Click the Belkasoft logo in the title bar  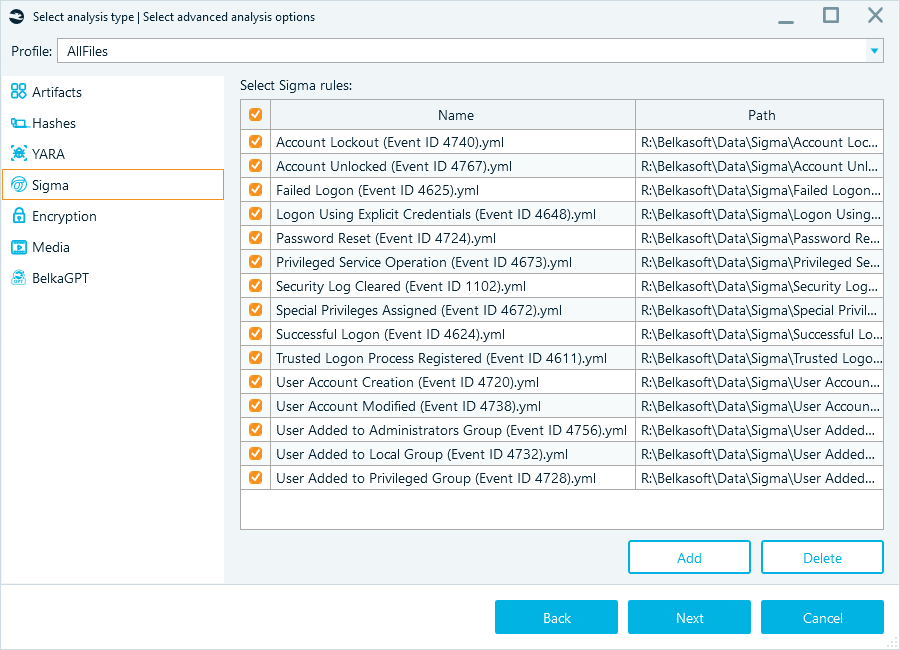(x=15, y=16)
